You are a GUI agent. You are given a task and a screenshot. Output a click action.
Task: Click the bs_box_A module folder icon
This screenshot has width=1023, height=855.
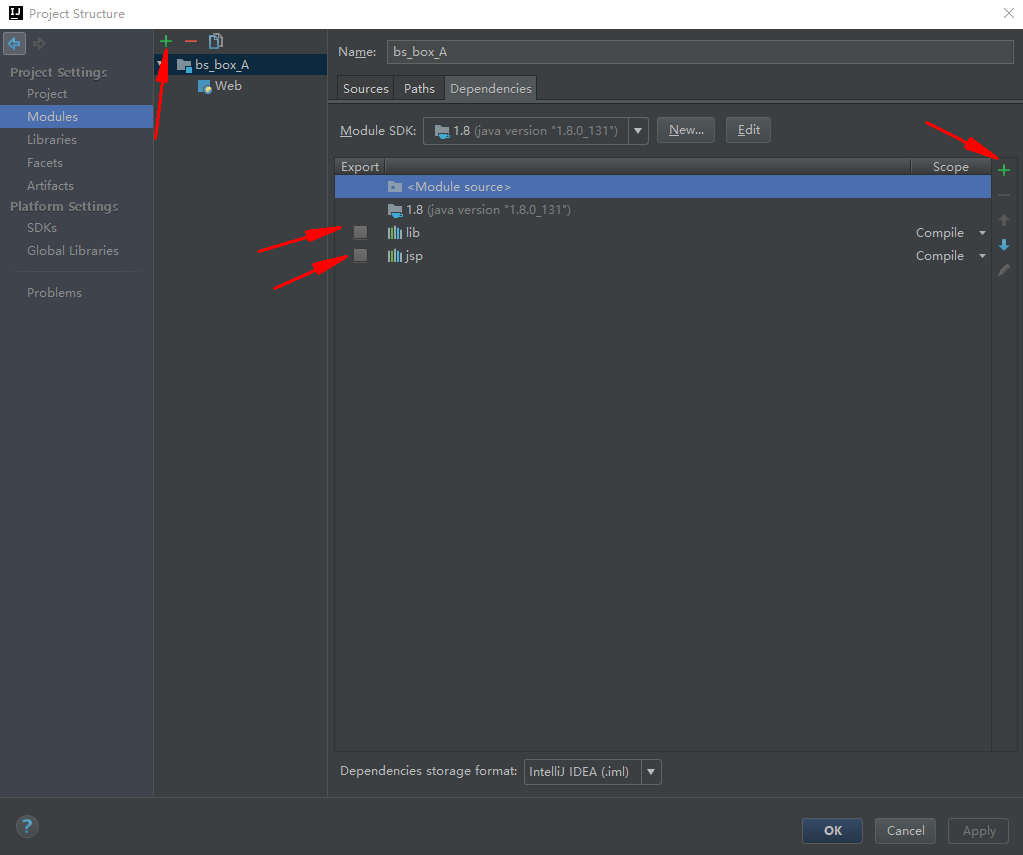coord(184,65)
